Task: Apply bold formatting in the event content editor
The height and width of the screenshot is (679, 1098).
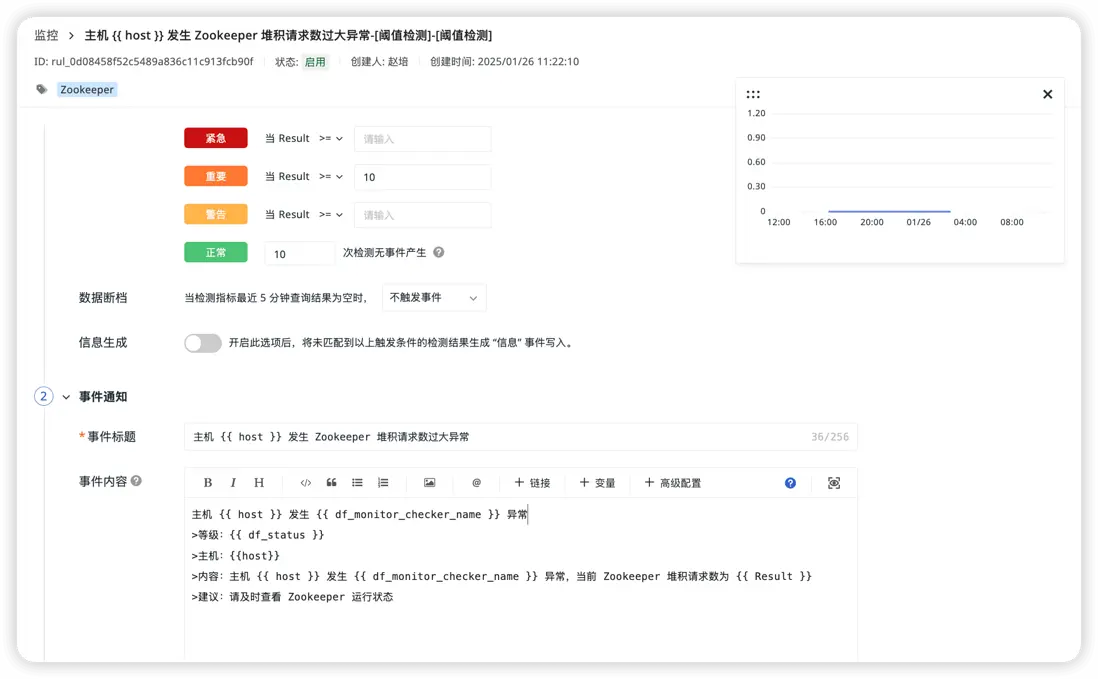Action: point(207,482)
